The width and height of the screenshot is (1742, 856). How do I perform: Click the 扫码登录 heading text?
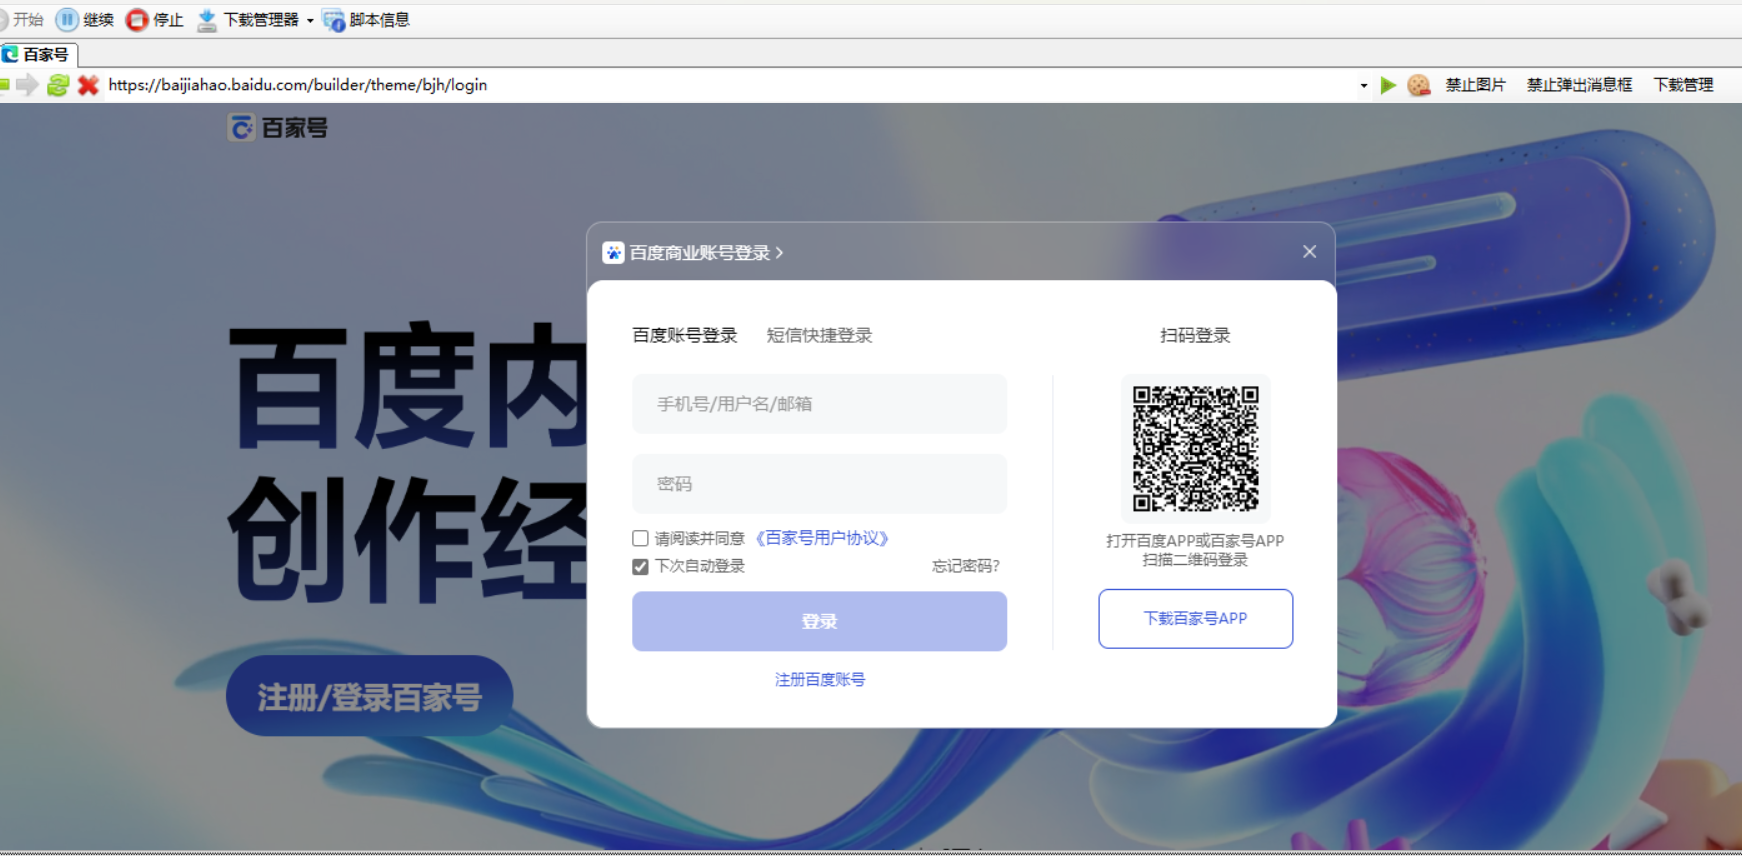pyautogui.click(x=1195, y=335)
